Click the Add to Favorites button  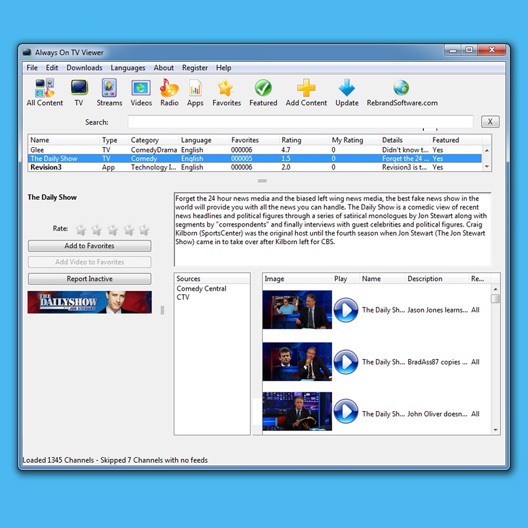pyautogui.click(x=90, y=246)
